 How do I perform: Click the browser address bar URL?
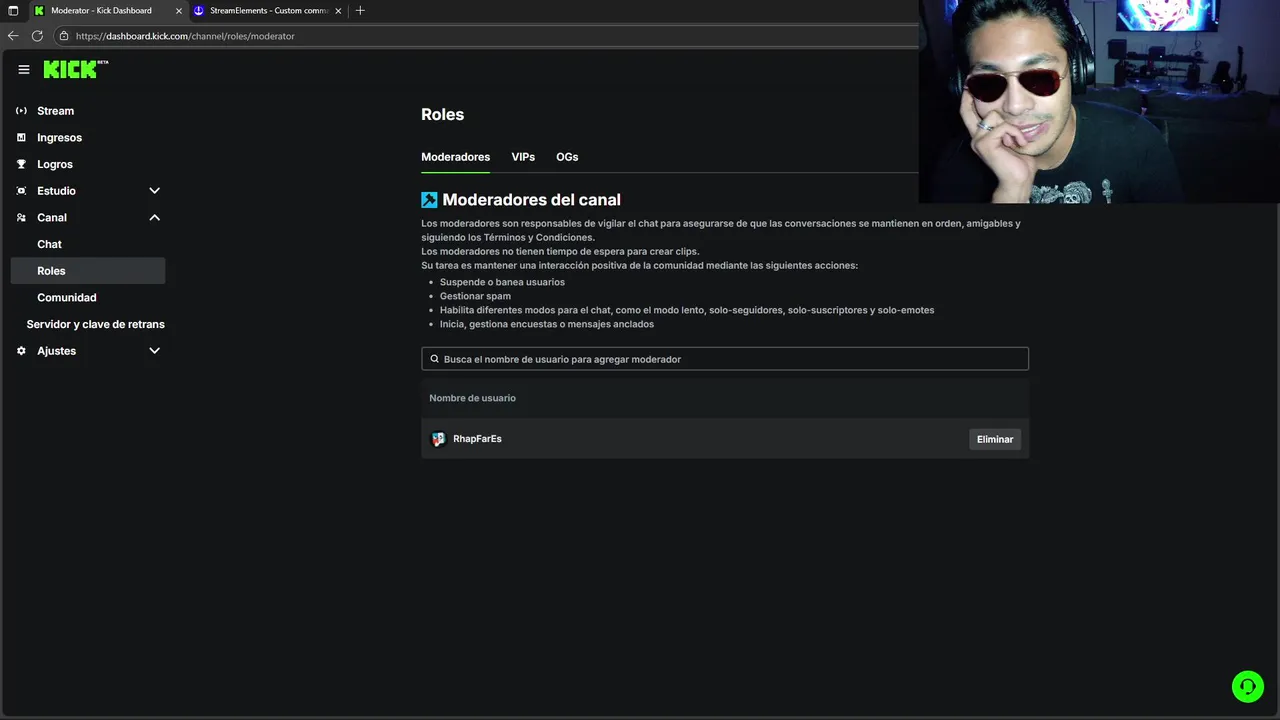tap(185, 36)
